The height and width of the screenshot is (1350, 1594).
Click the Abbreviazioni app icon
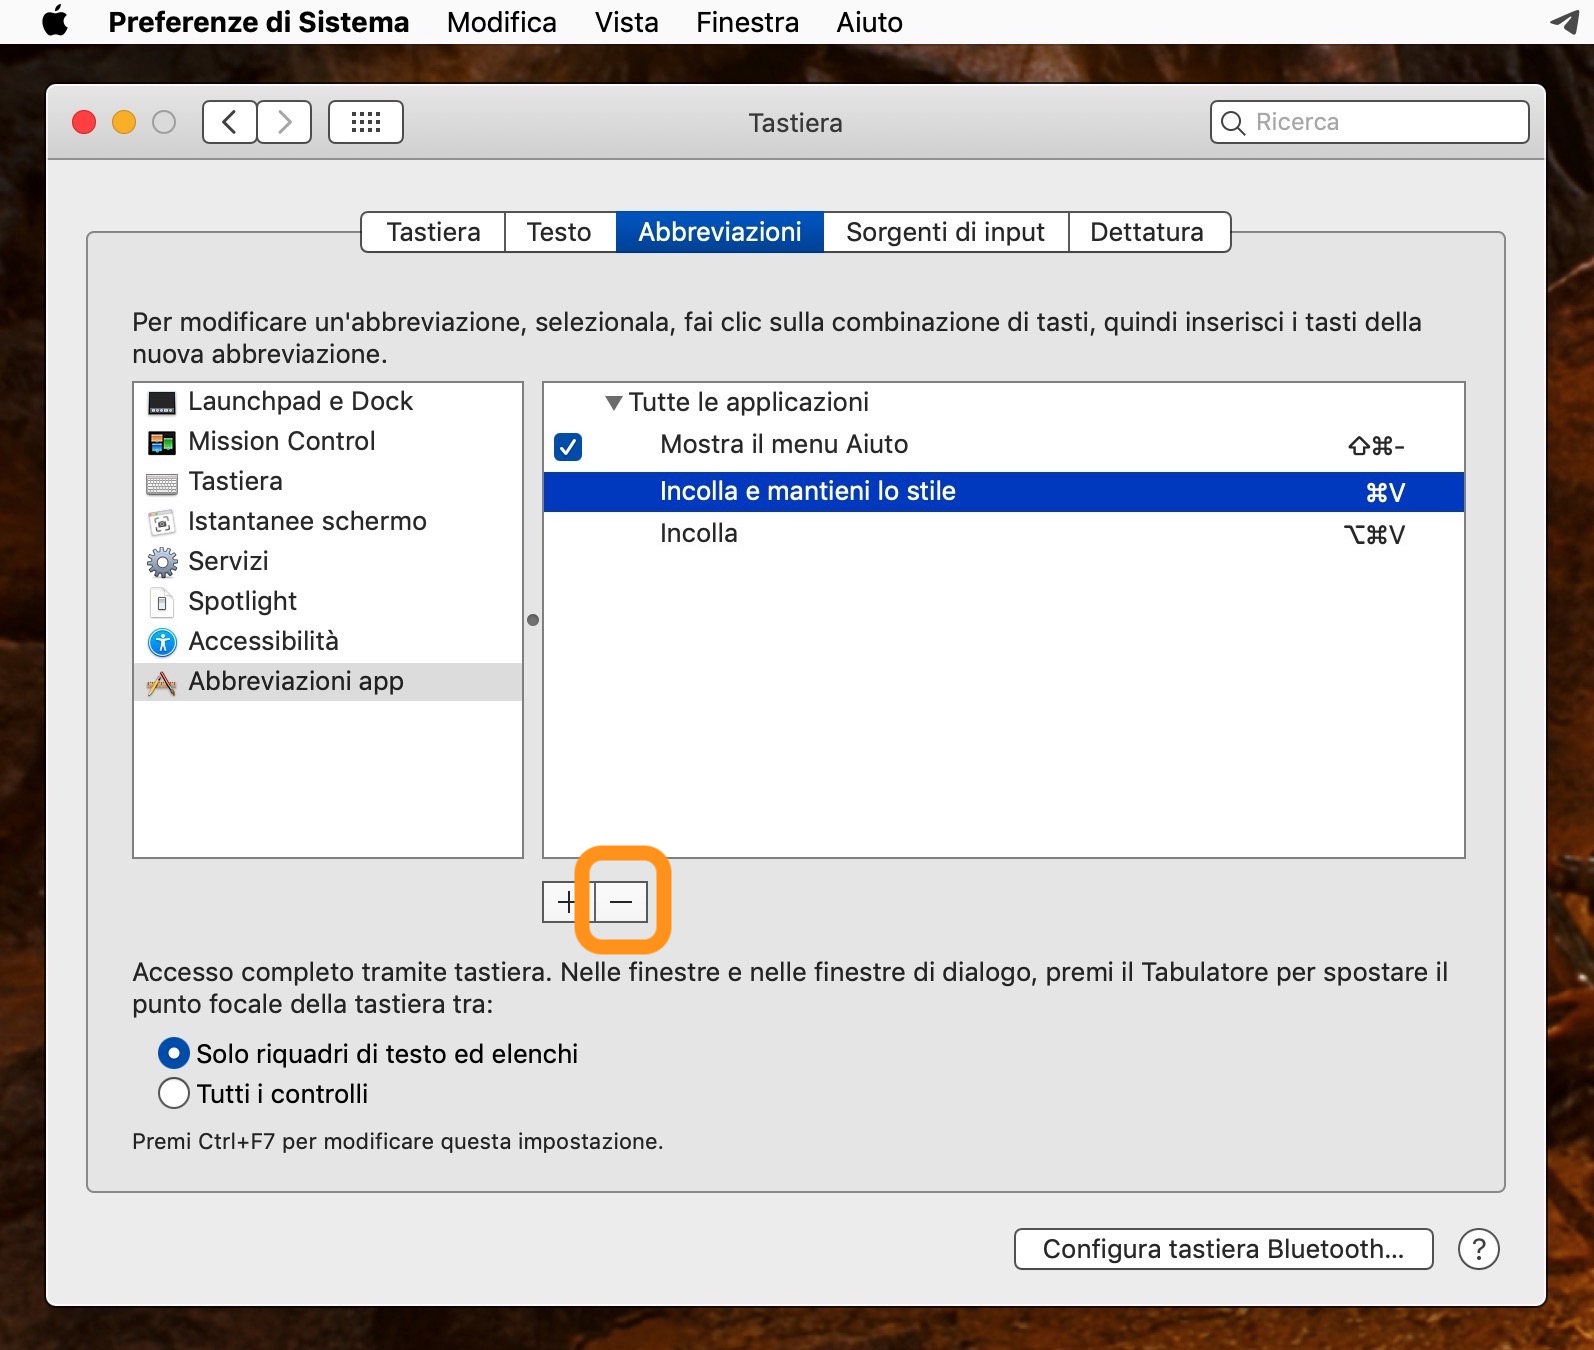click(162, 682)
